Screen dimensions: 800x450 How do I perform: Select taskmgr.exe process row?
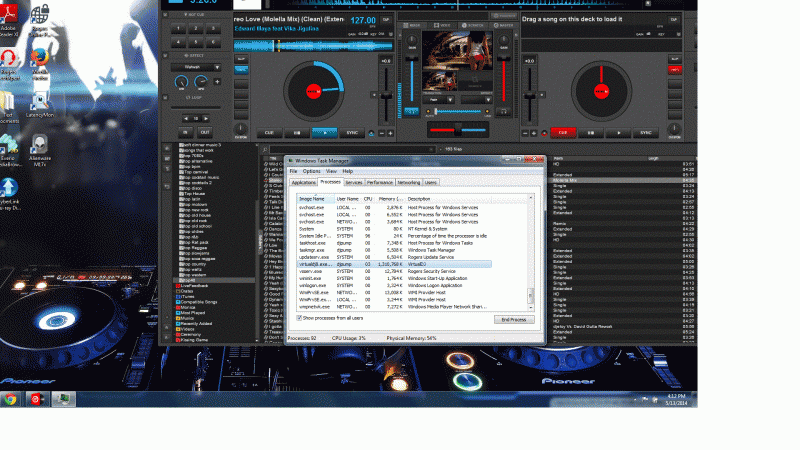click(x=394, y=250)
